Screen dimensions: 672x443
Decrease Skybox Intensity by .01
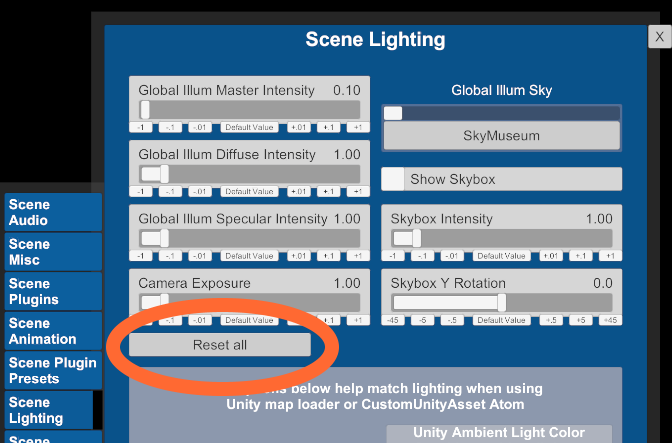coord(452,256)
